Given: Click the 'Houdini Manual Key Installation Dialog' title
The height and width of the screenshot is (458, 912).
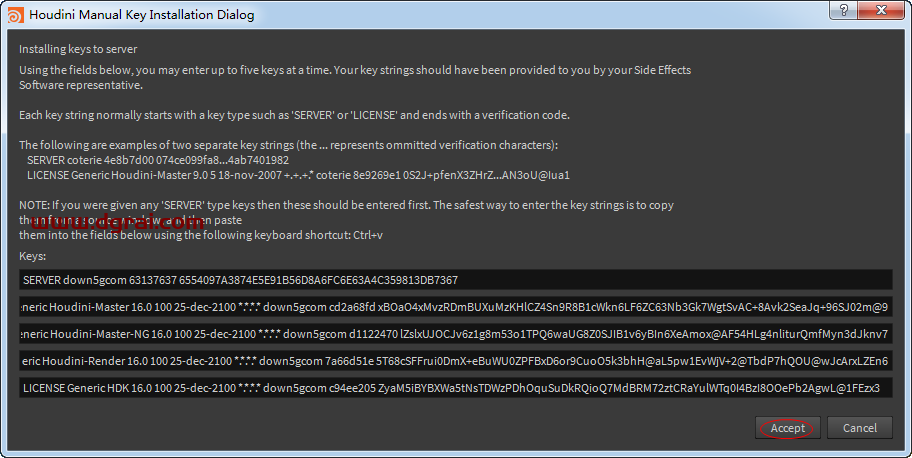Looking at the screenshot, I should pos(142,15).
